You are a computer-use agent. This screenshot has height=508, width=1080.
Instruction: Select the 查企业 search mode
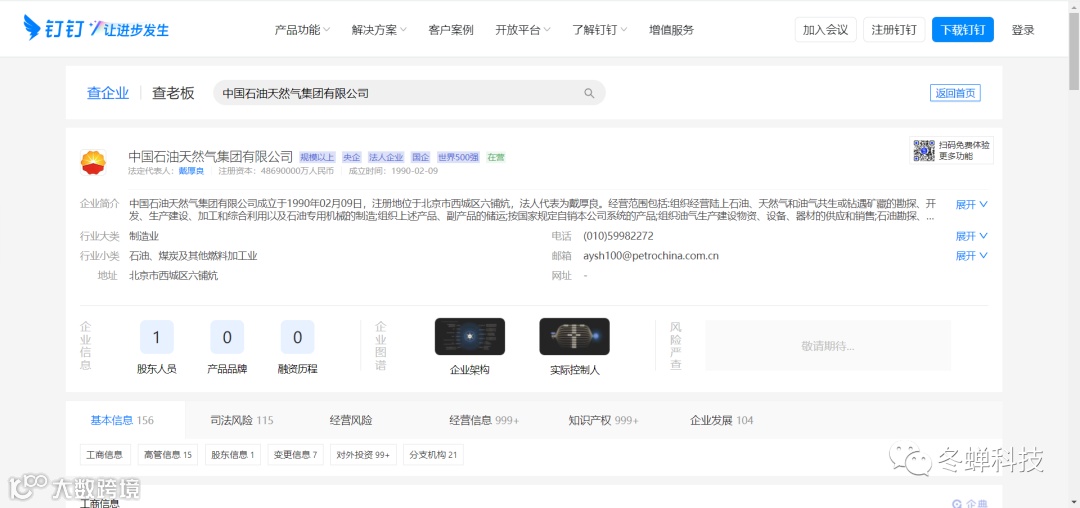(x=107, y=93)
